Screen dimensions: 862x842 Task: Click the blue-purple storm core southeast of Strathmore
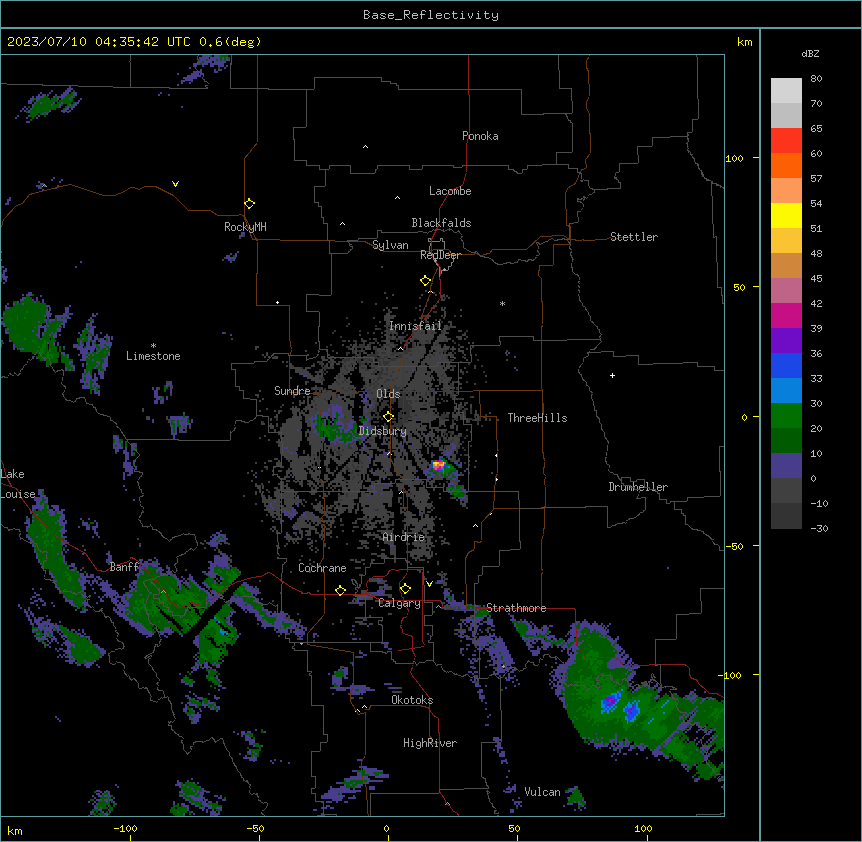tap(610, 702)
